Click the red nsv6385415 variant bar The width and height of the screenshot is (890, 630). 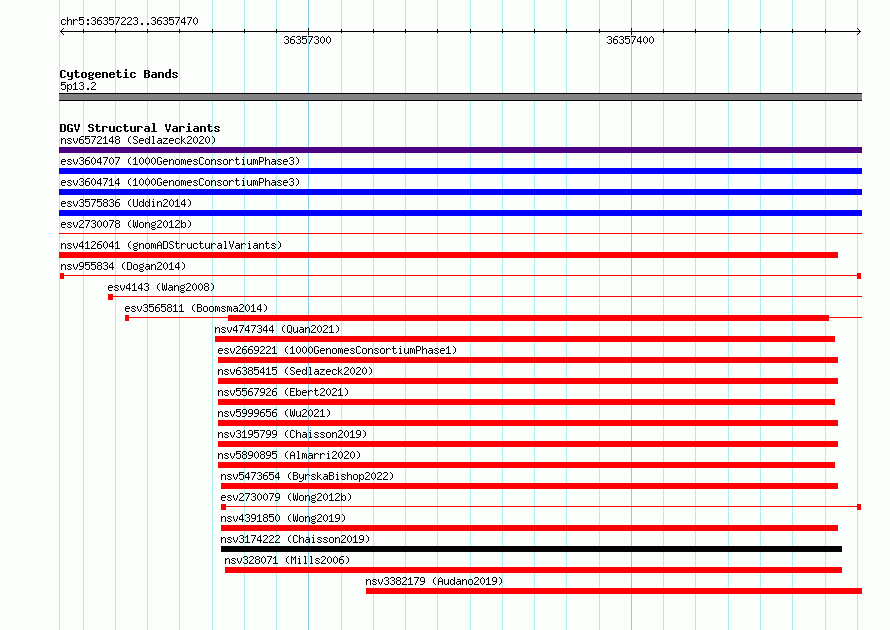click(x=528, y=381)
